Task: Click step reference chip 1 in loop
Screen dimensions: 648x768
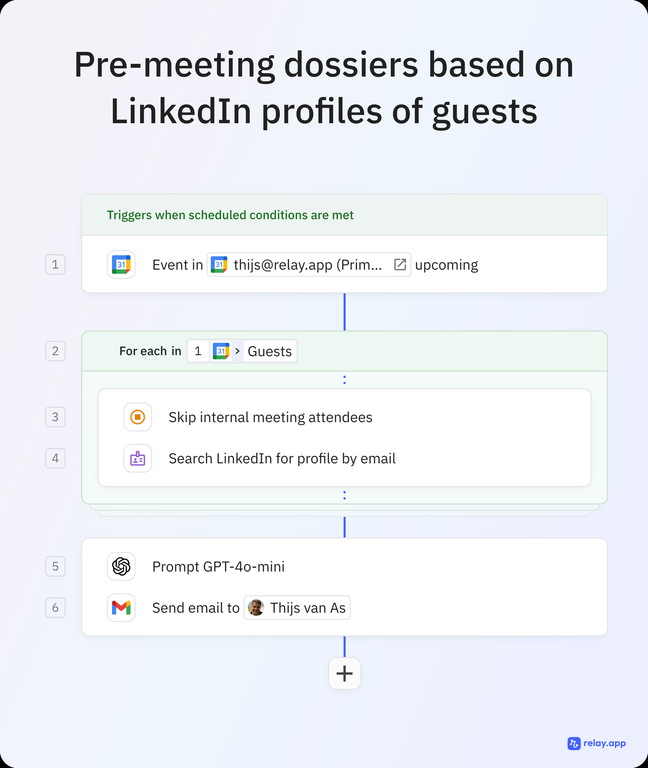Action: click(198, 351)
